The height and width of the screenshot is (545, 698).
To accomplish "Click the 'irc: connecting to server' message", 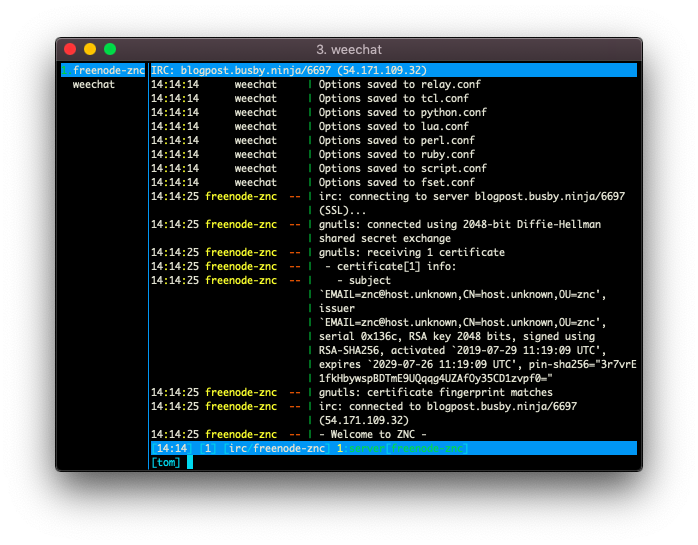I will point(472,196).
